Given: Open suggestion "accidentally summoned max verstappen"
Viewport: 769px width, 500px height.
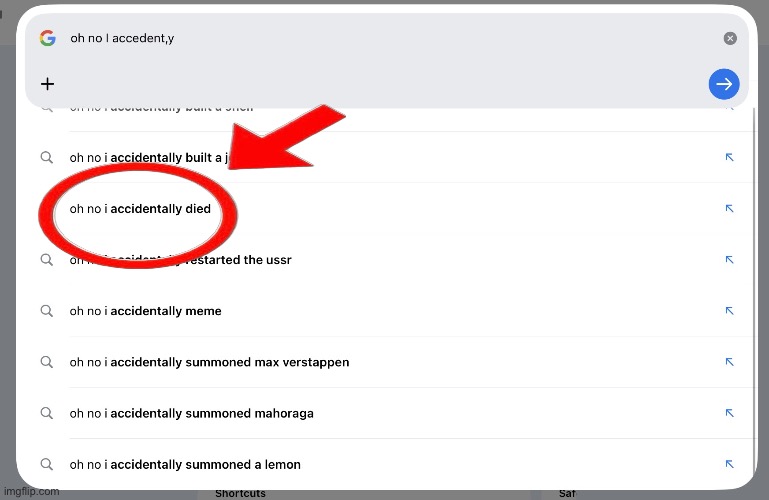Looking at the screenshot, I should click(x=209, y=362).
